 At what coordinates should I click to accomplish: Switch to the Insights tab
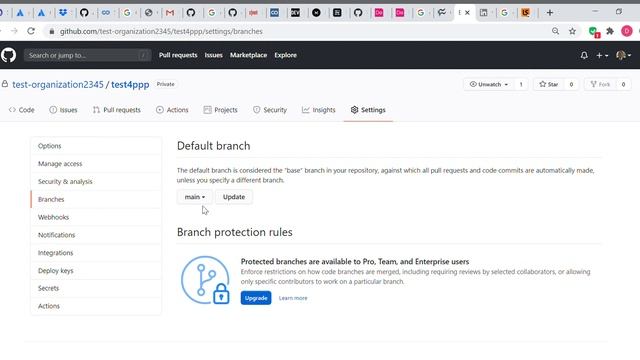pyautogui.click(x=318, y=110)
